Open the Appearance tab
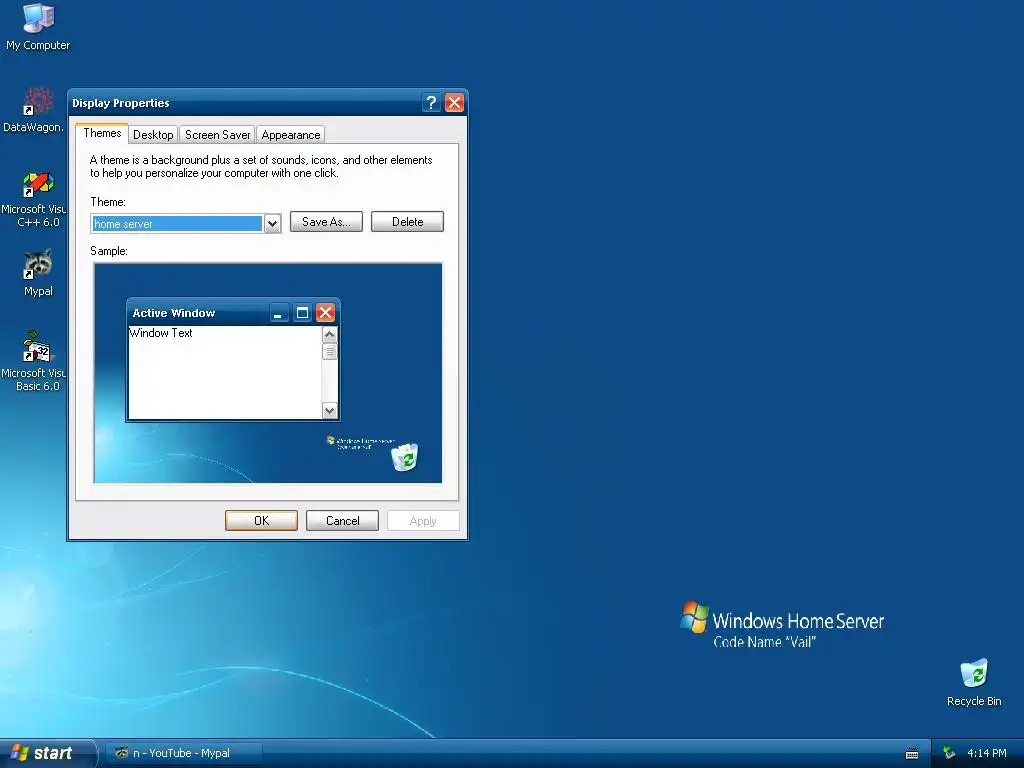This screenshot has width=1024, height=768. click(291, 135)
